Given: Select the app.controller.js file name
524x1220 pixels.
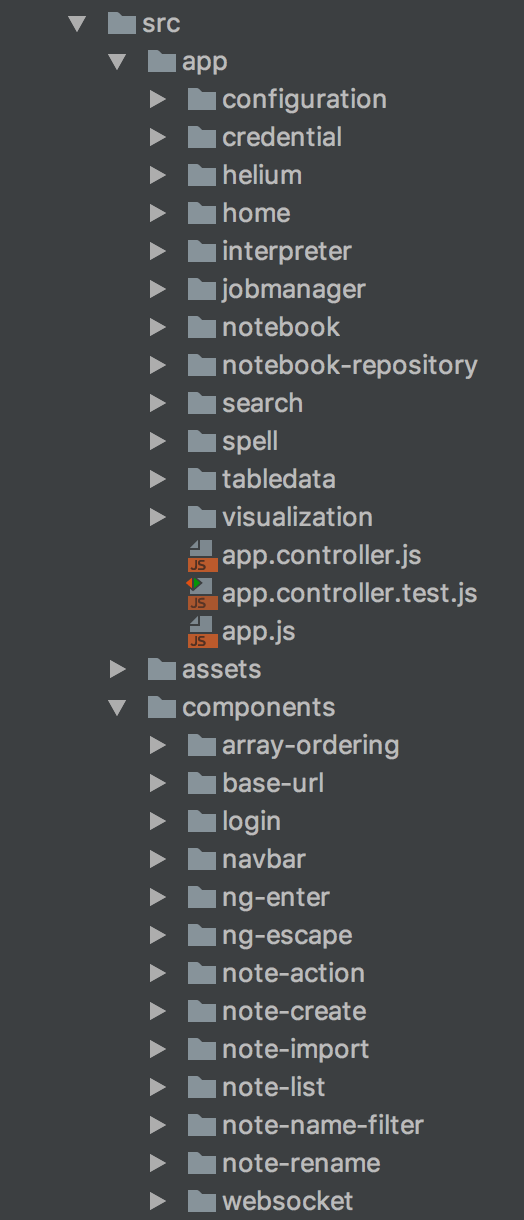Looking at the screenshot, I should point(322,555).
